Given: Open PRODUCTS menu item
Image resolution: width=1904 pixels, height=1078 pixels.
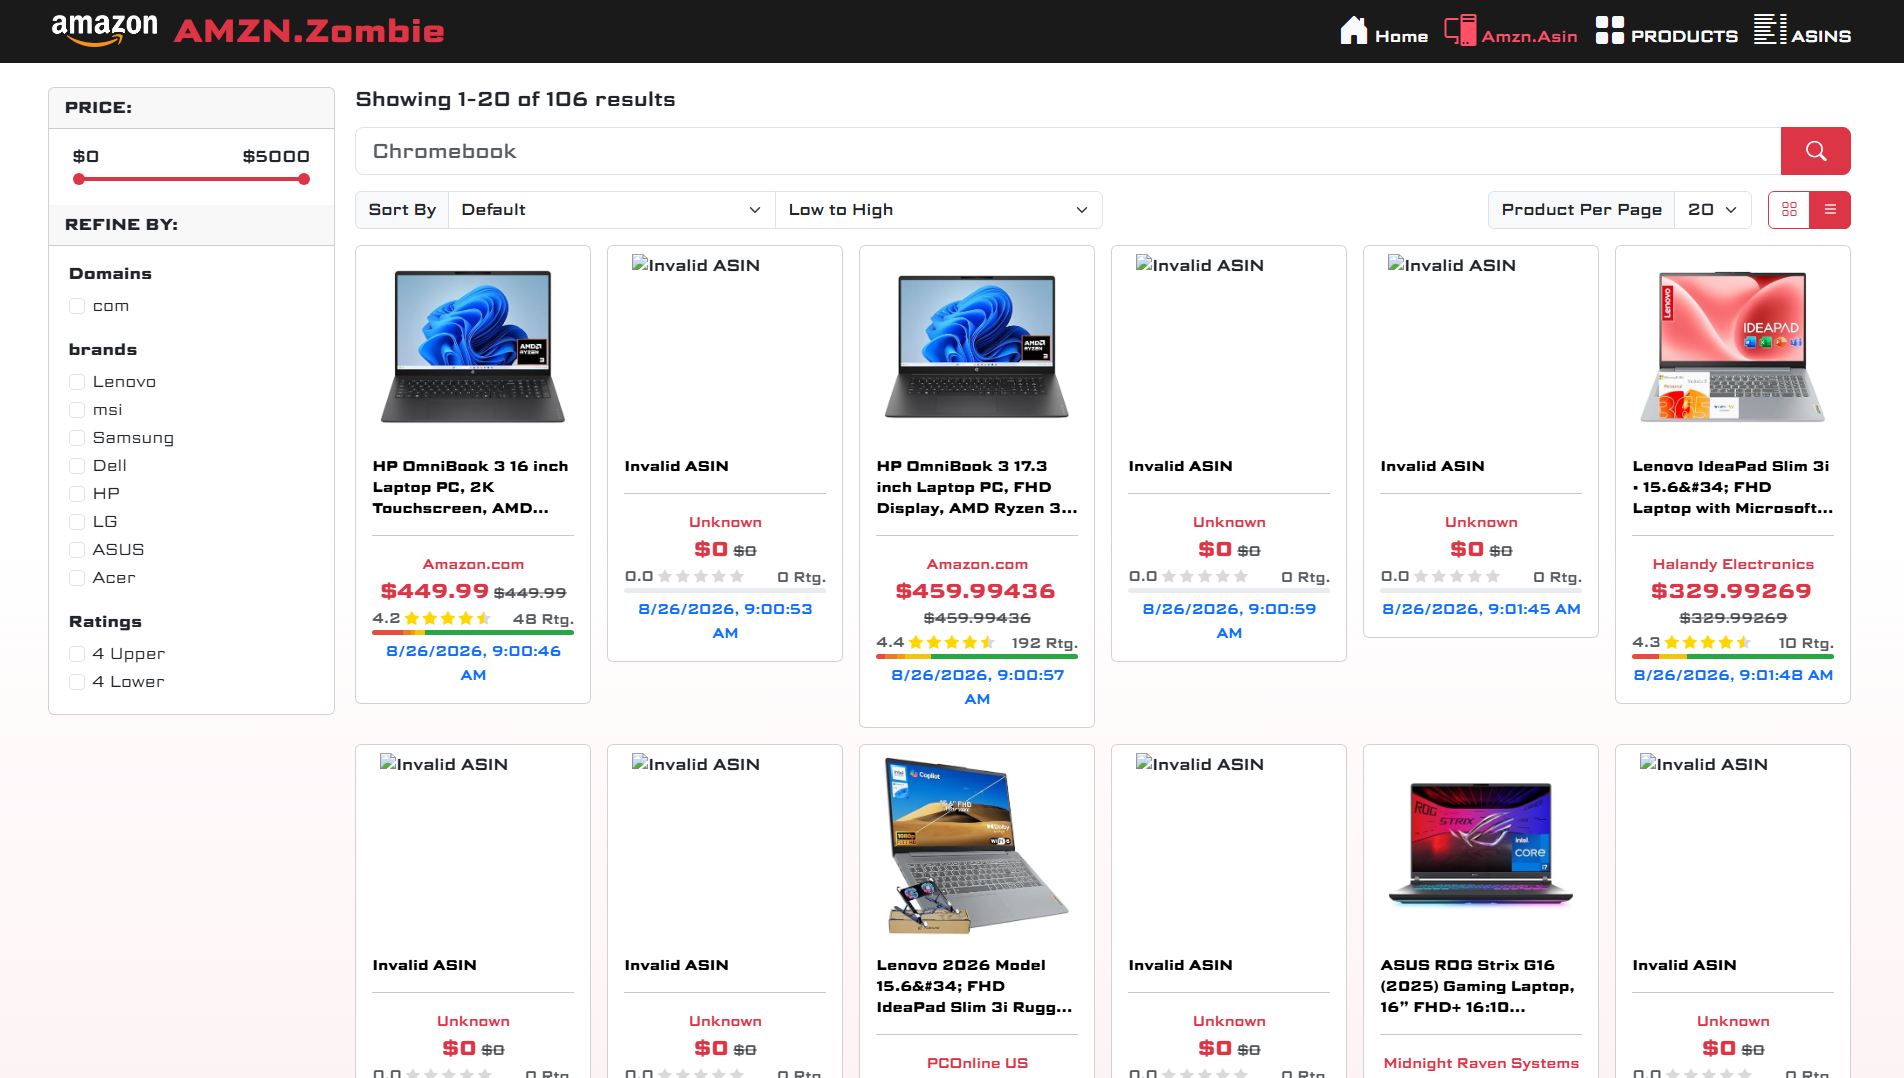Looking at the screenshot, I should [1684, 36].
